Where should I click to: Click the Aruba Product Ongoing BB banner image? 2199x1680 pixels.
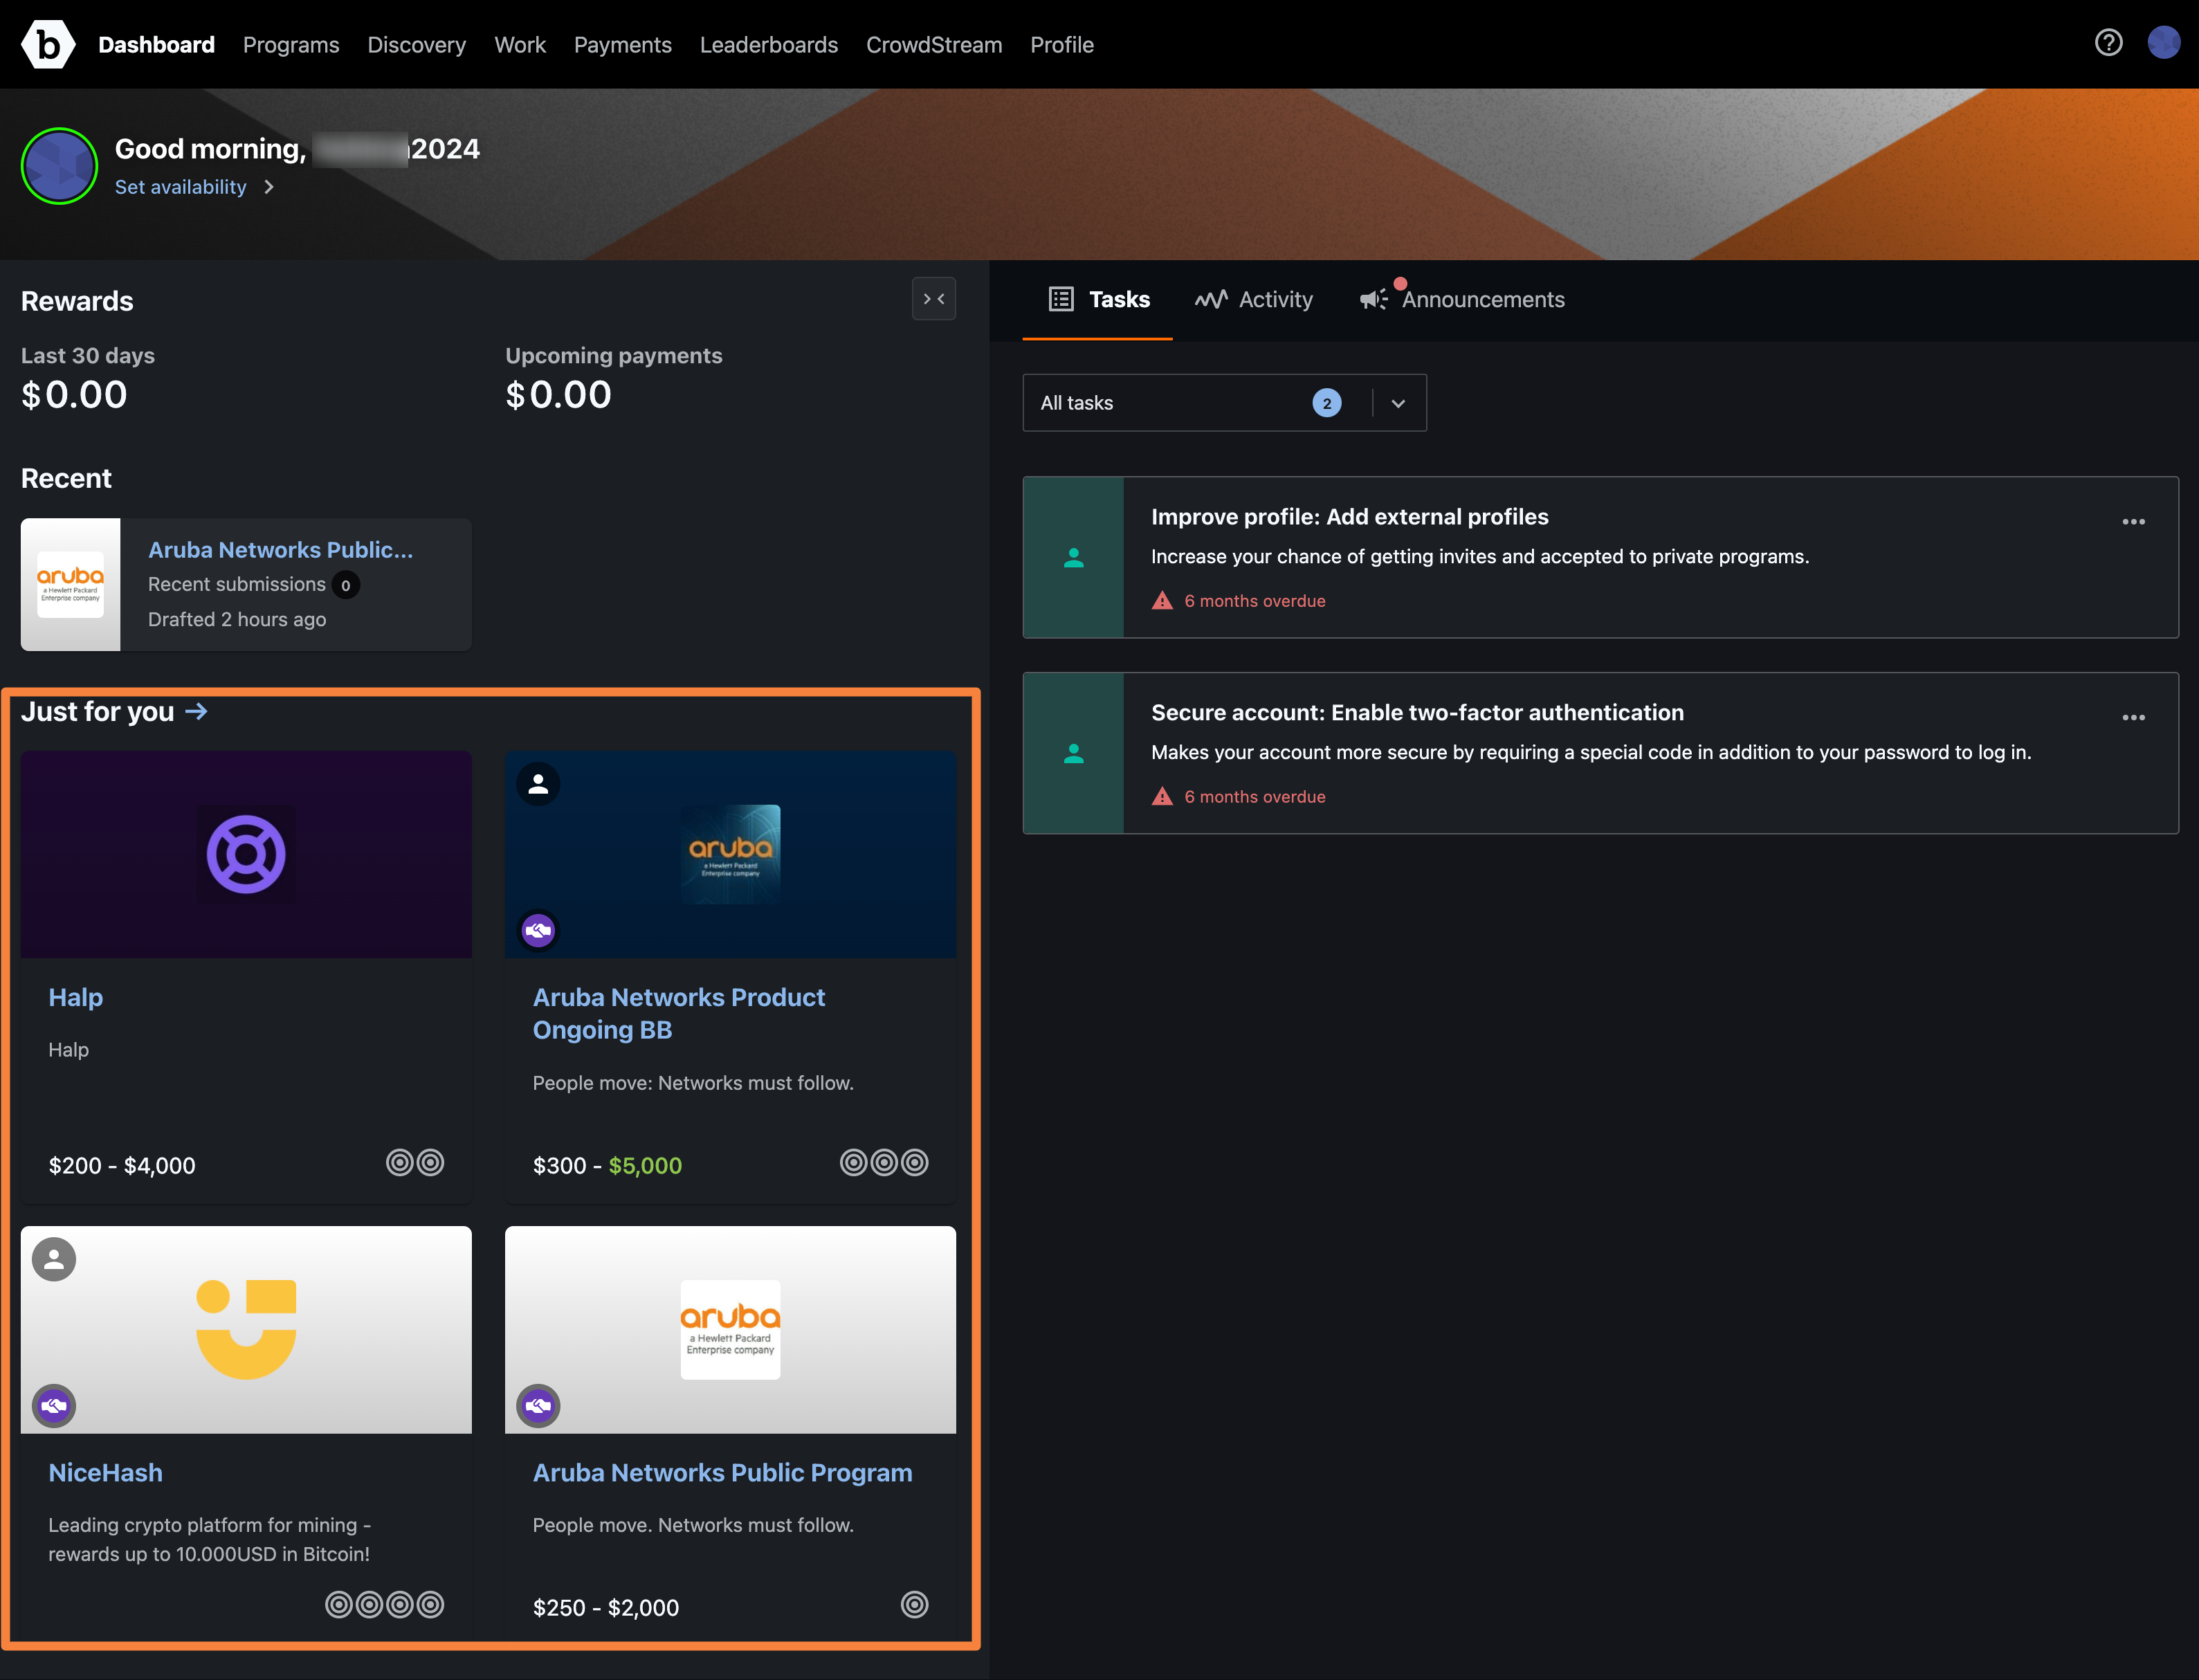[730, 855]
